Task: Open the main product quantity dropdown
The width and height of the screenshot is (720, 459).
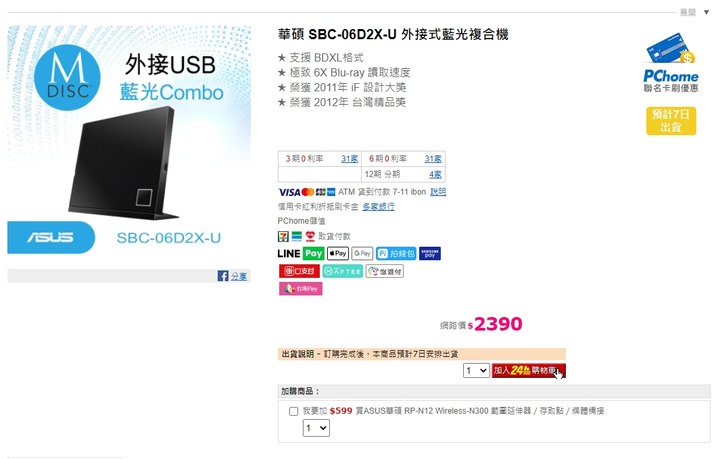Action: click(476, 370)
